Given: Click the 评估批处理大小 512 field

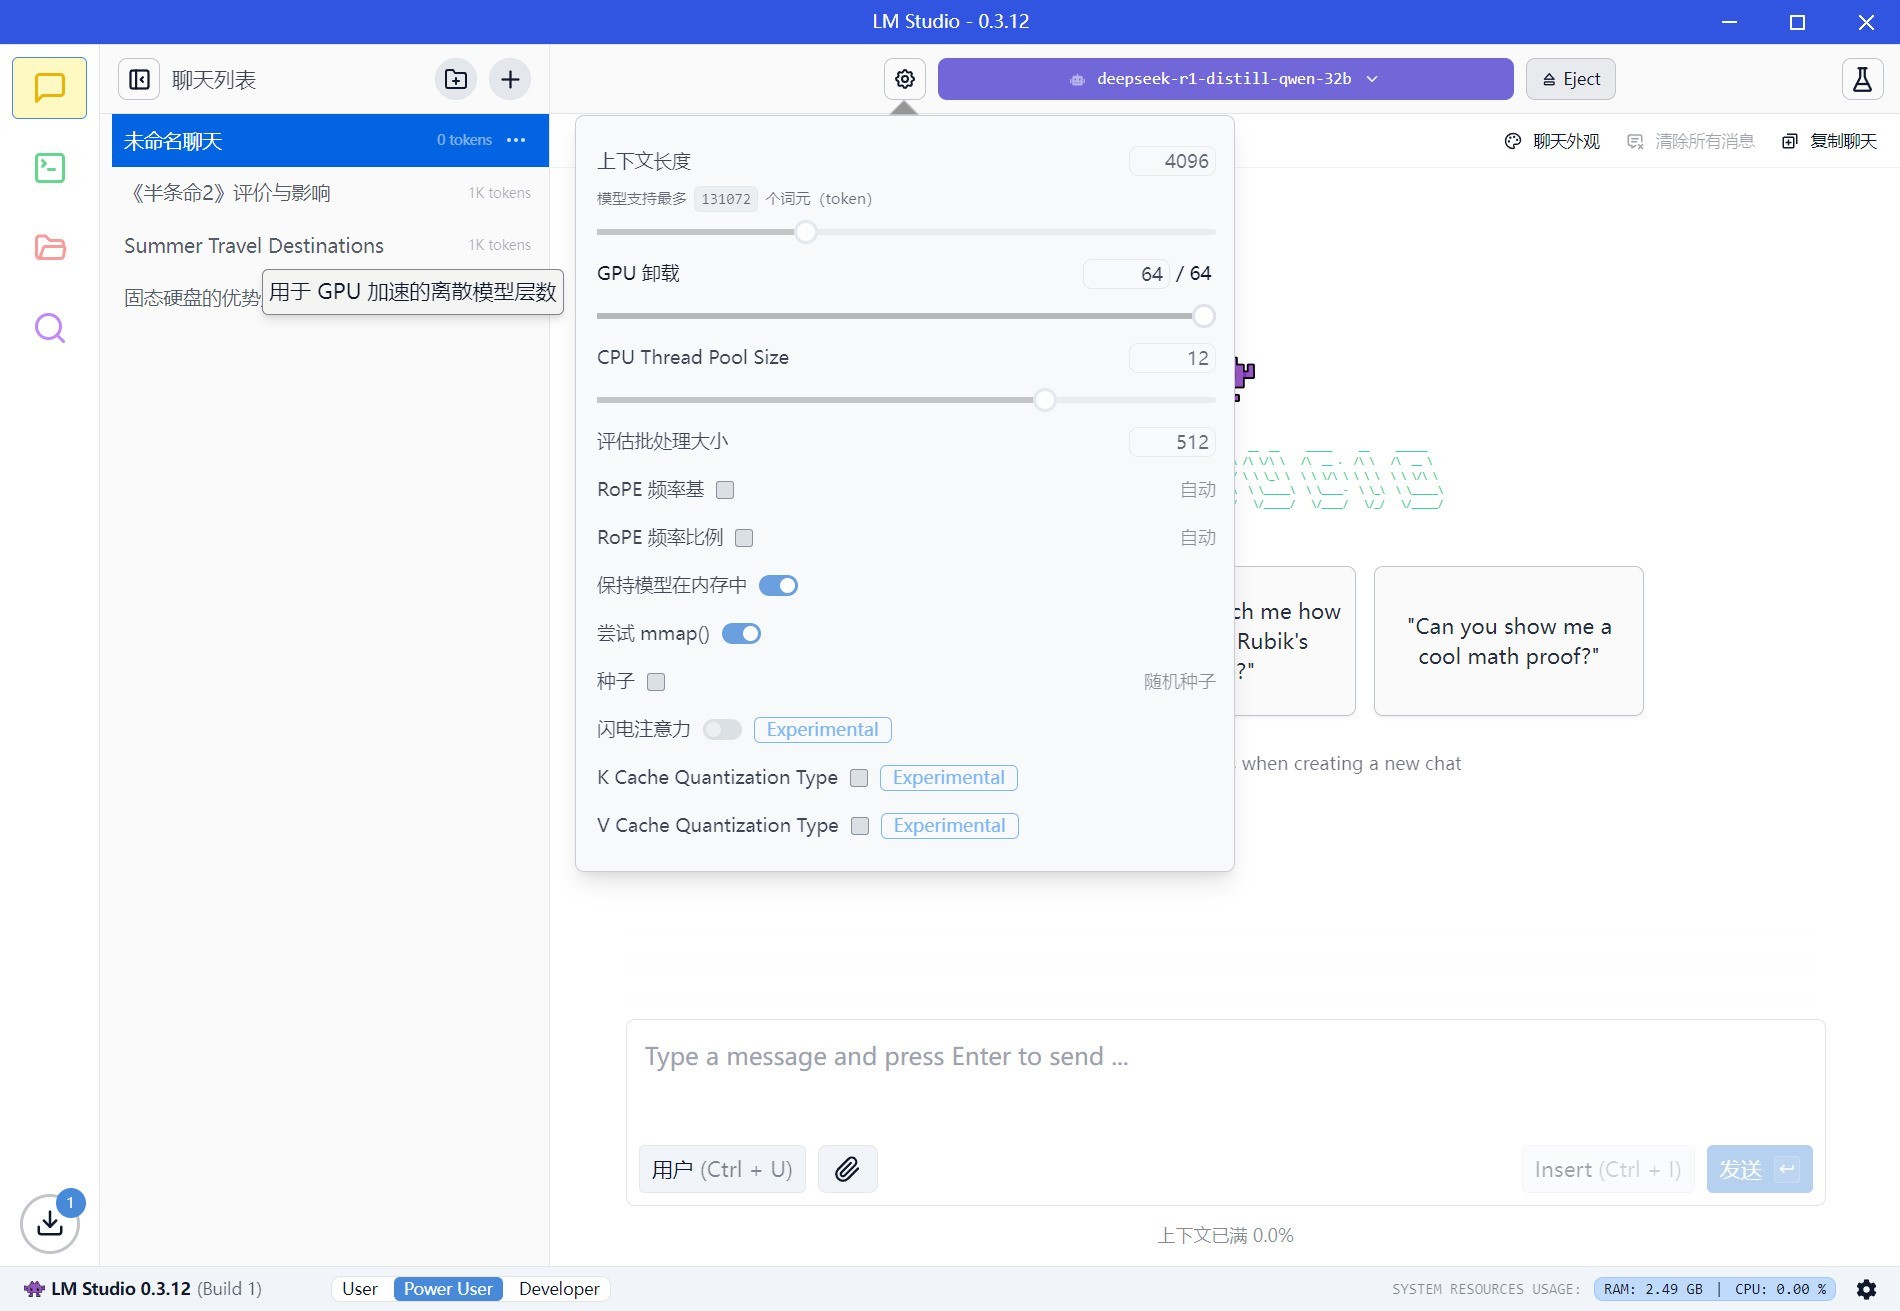Looking at the screenshot, I should 1172,442.
